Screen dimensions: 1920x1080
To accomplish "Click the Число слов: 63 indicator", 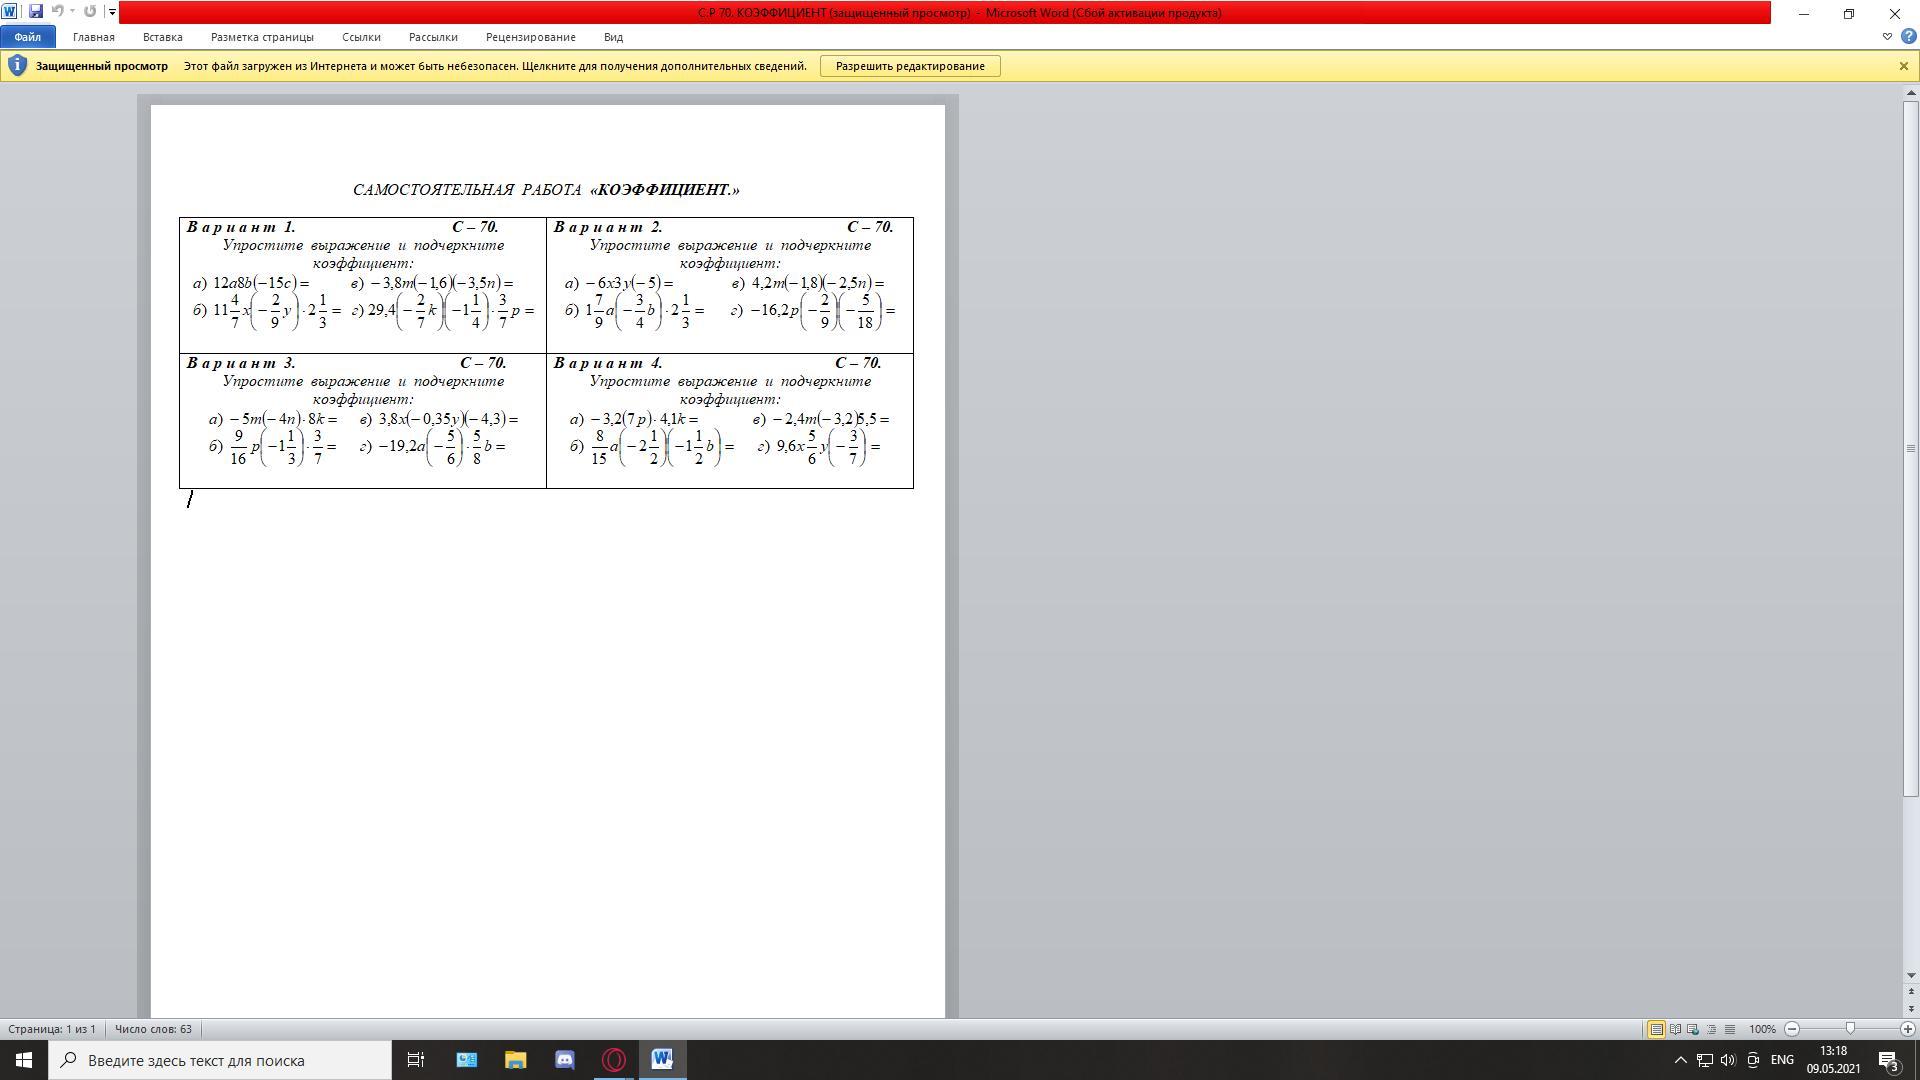I will tap(153, 1029).
